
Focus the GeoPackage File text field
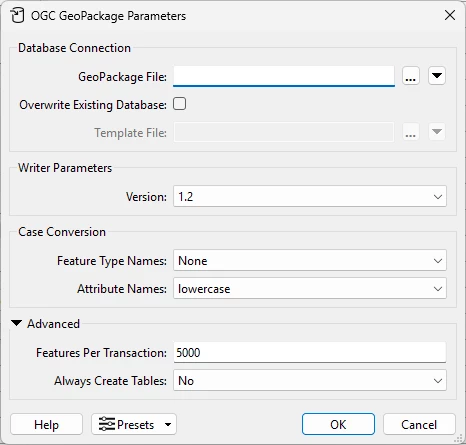click(x=284, y=76)
